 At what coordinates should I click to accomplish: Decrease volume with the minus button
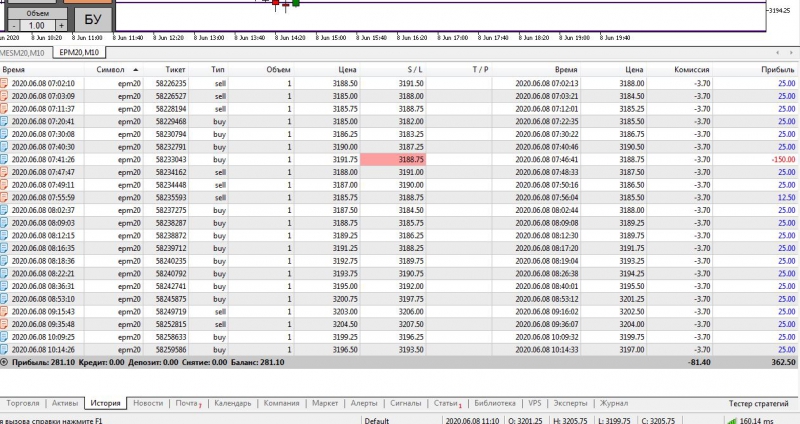click(14, 26)
